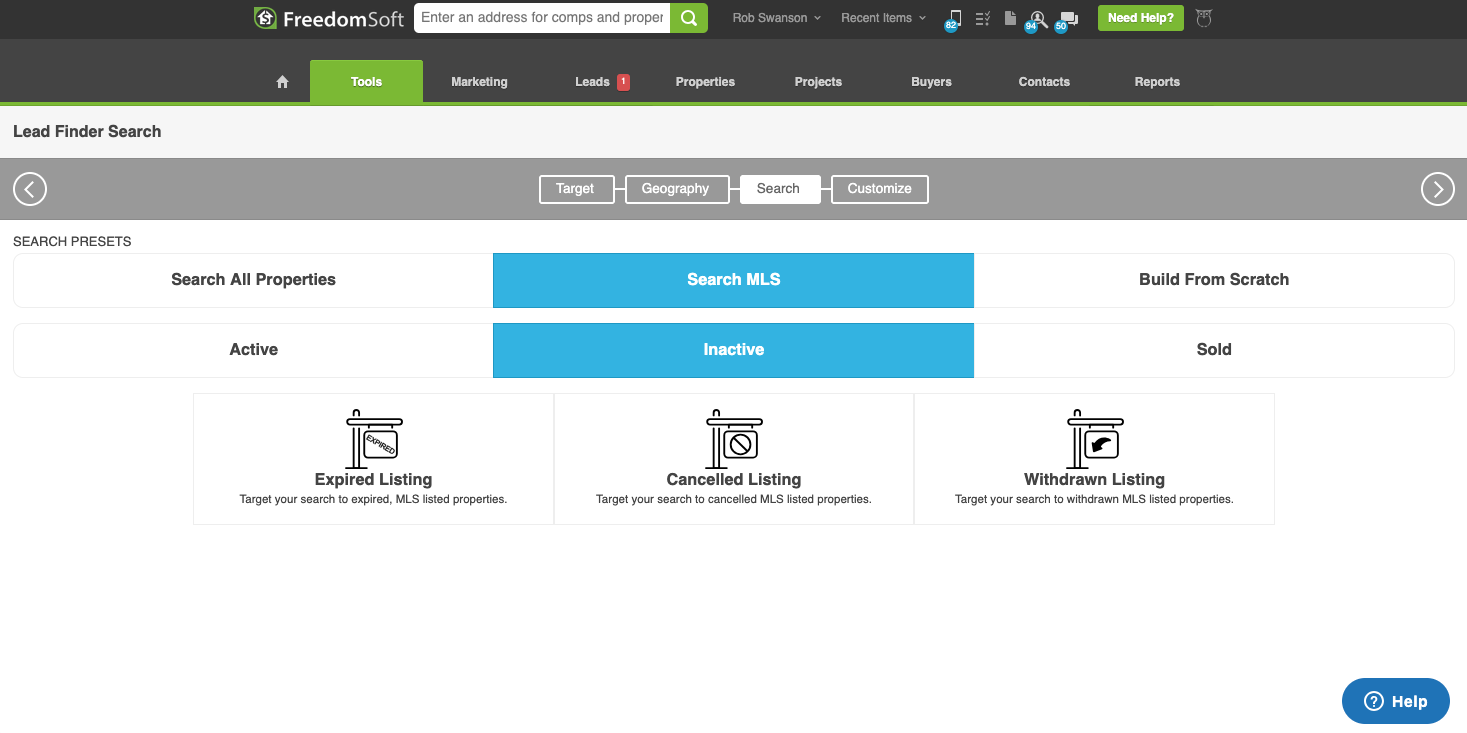Viewport: 1467px width, 733px height.
Task: Open the mobile phone notifications icon
Action: 954,18
